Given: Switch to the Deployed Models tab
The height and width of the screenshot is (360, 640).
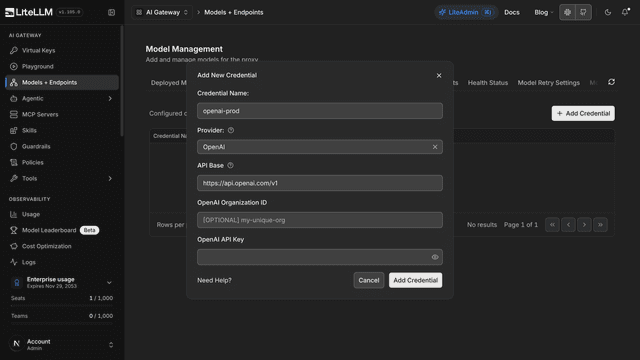Looking at the screenshot, I should (x=169, y=82).
